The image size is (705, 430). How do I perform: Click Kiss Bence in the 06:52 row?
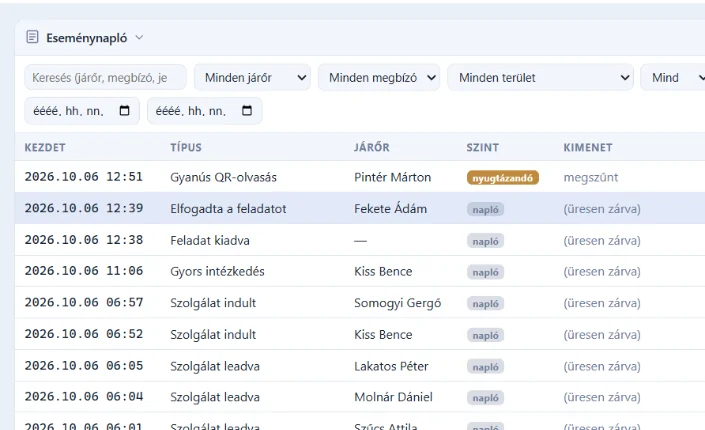(383, 335)
